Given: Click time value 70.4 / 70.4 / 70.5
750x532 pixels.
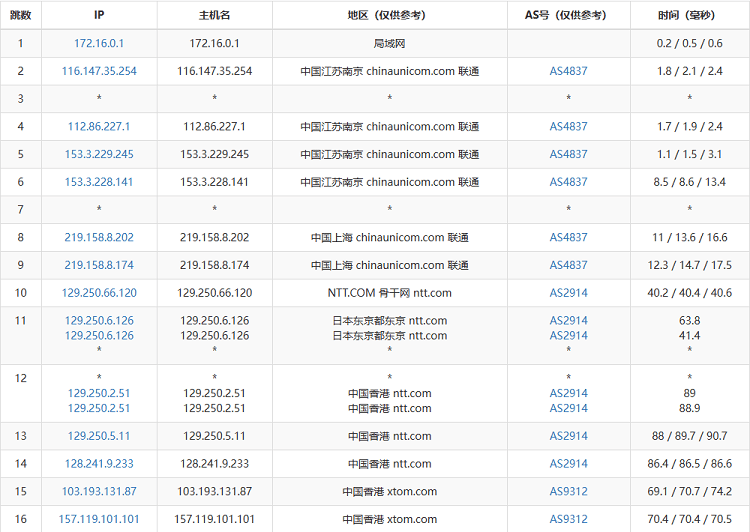Looking at the screenshot, I should click(x=689, y=520).
